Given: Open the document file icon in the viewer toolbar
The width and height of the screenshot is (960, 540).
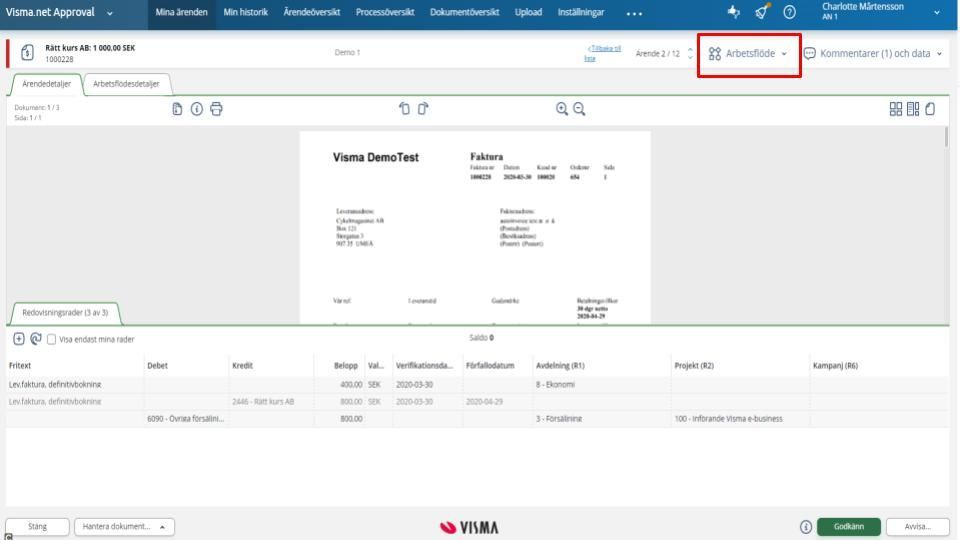Looking at the screenshot, I should coord(177,109).
